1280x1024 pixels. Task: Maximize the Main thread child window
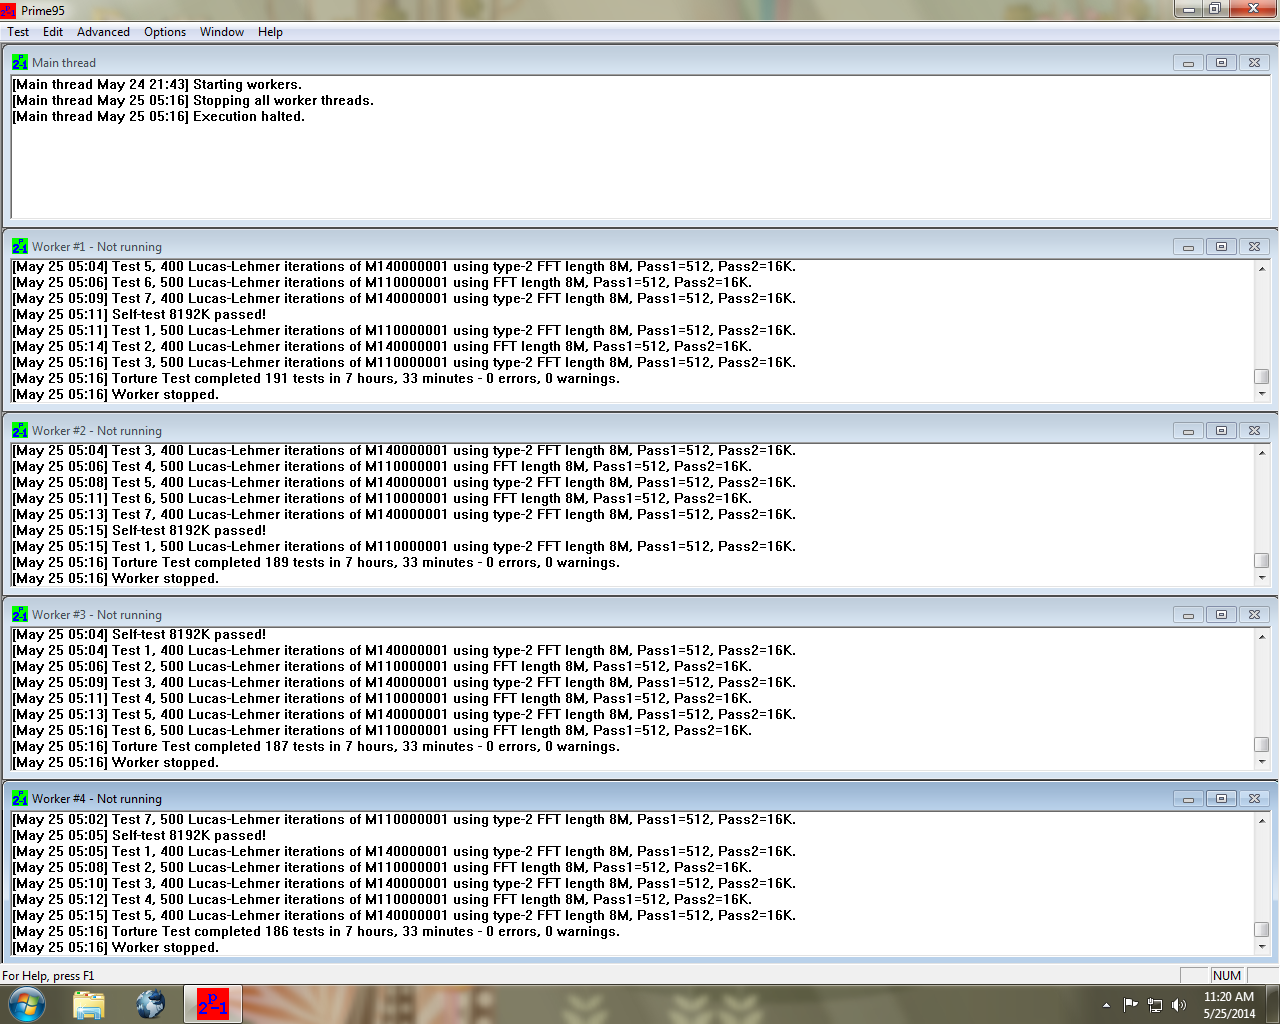coord(1221,62)
